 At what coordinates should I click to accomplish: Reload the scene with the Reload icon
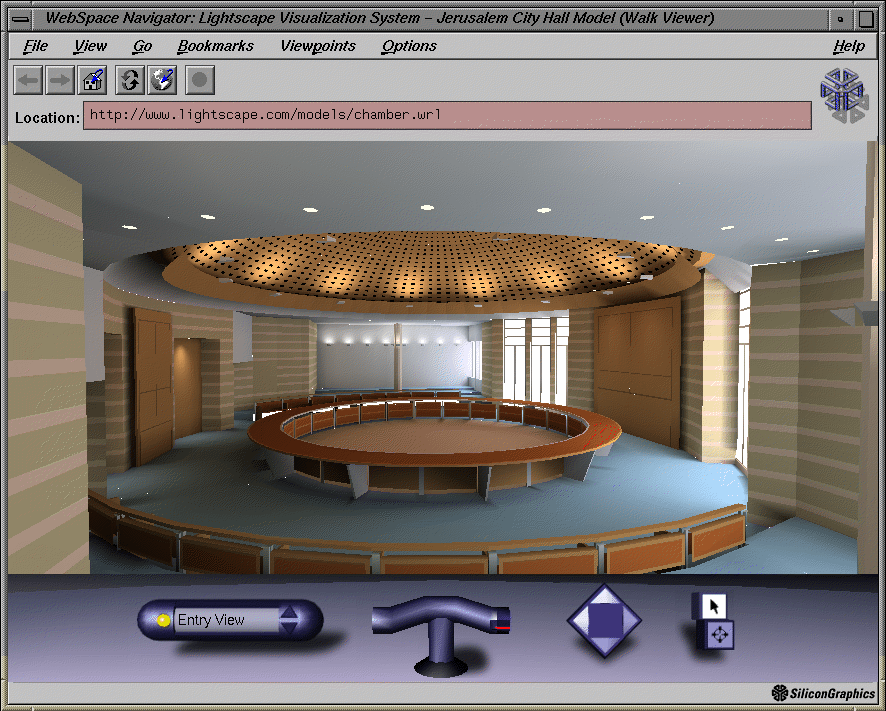pos(130,80)
